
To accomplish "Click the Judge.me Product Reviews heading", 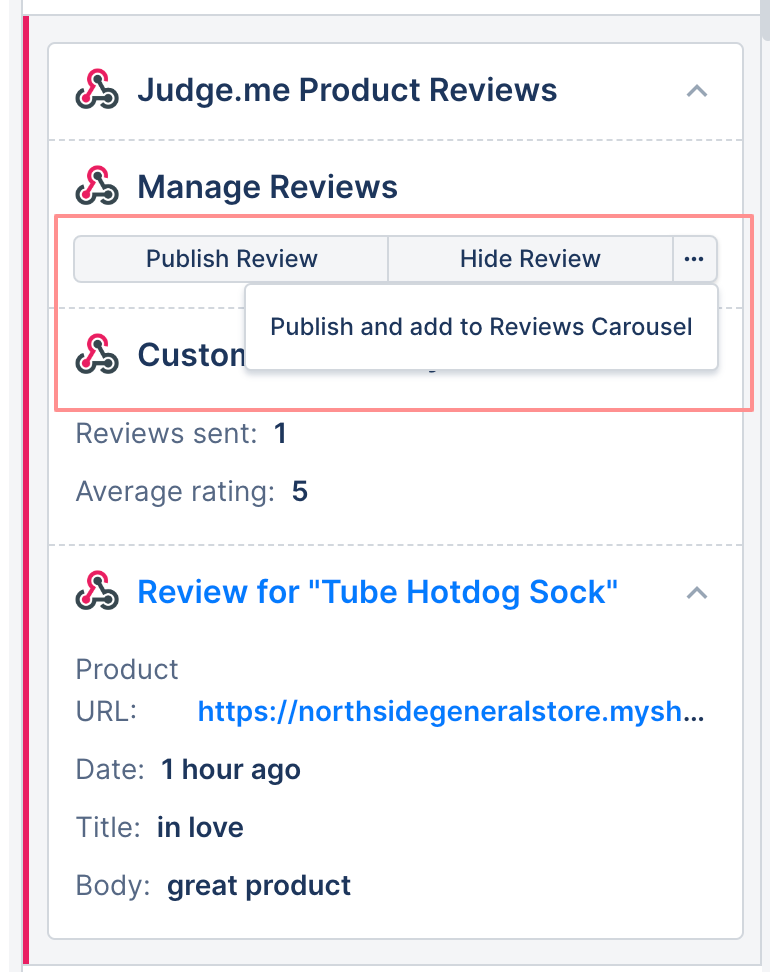I will click(347, 90).
